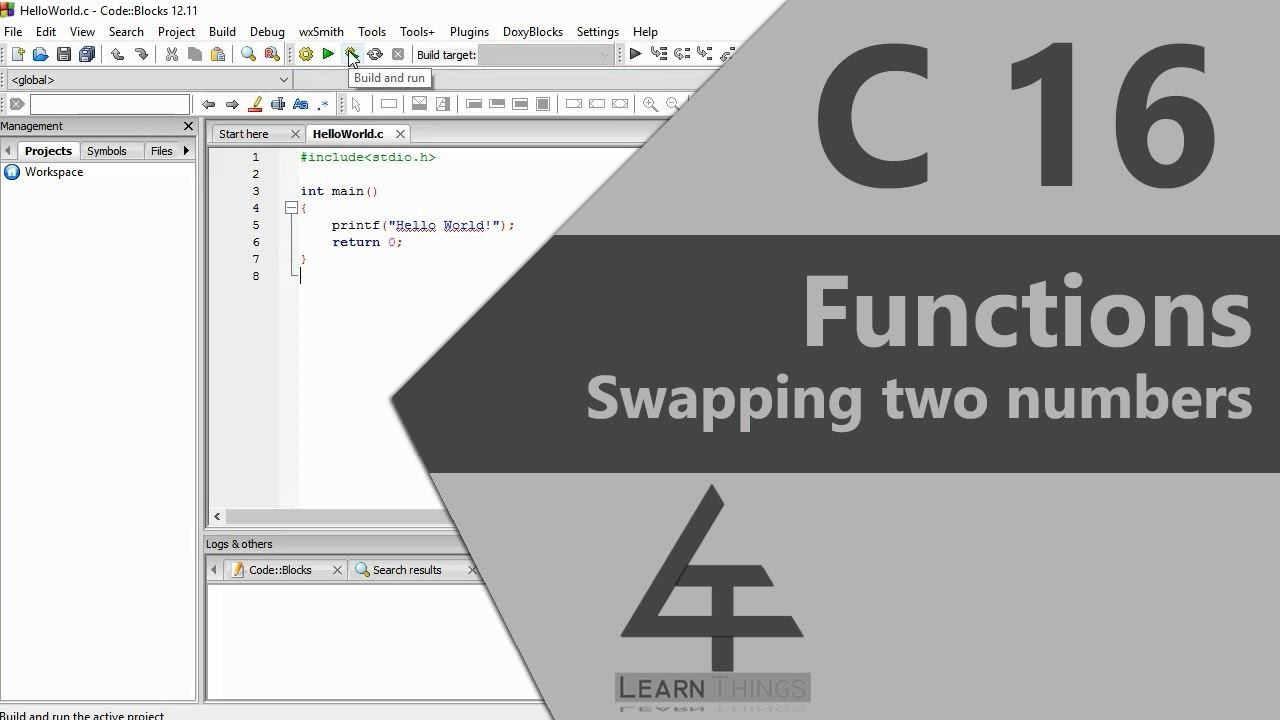Clear the incremental search field

[16, 104]
